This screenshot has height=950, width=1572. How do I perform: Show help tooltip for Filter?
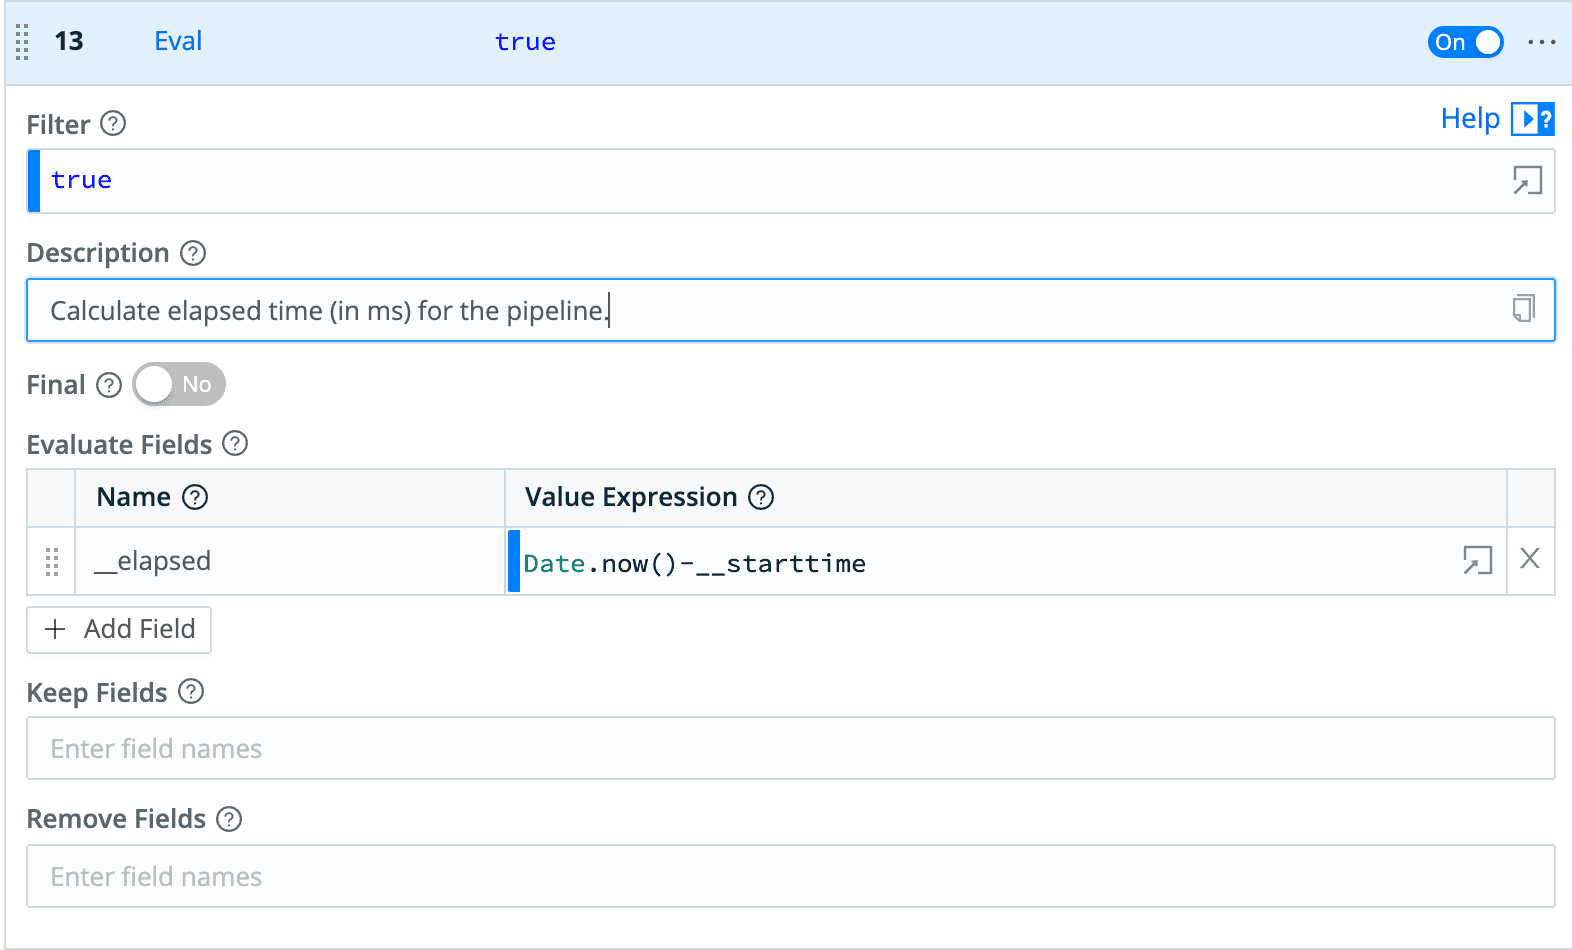114,124
